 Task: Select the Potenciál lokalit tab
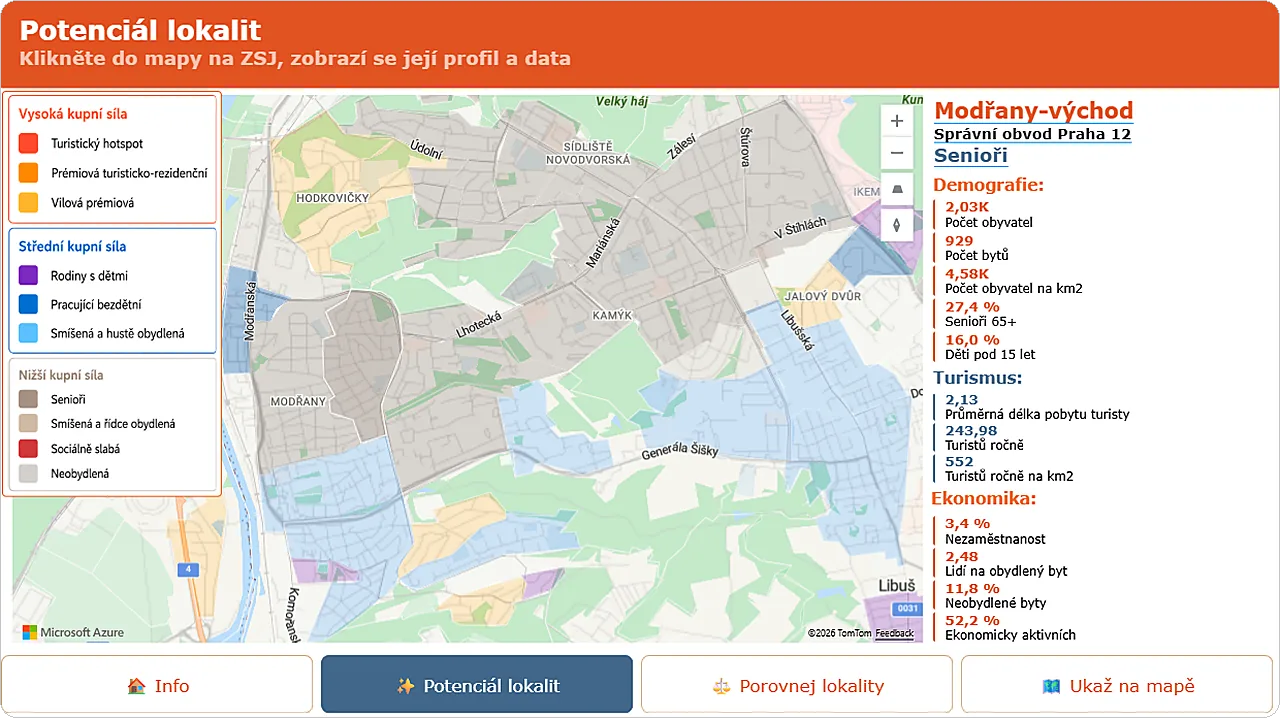[477, 685]
